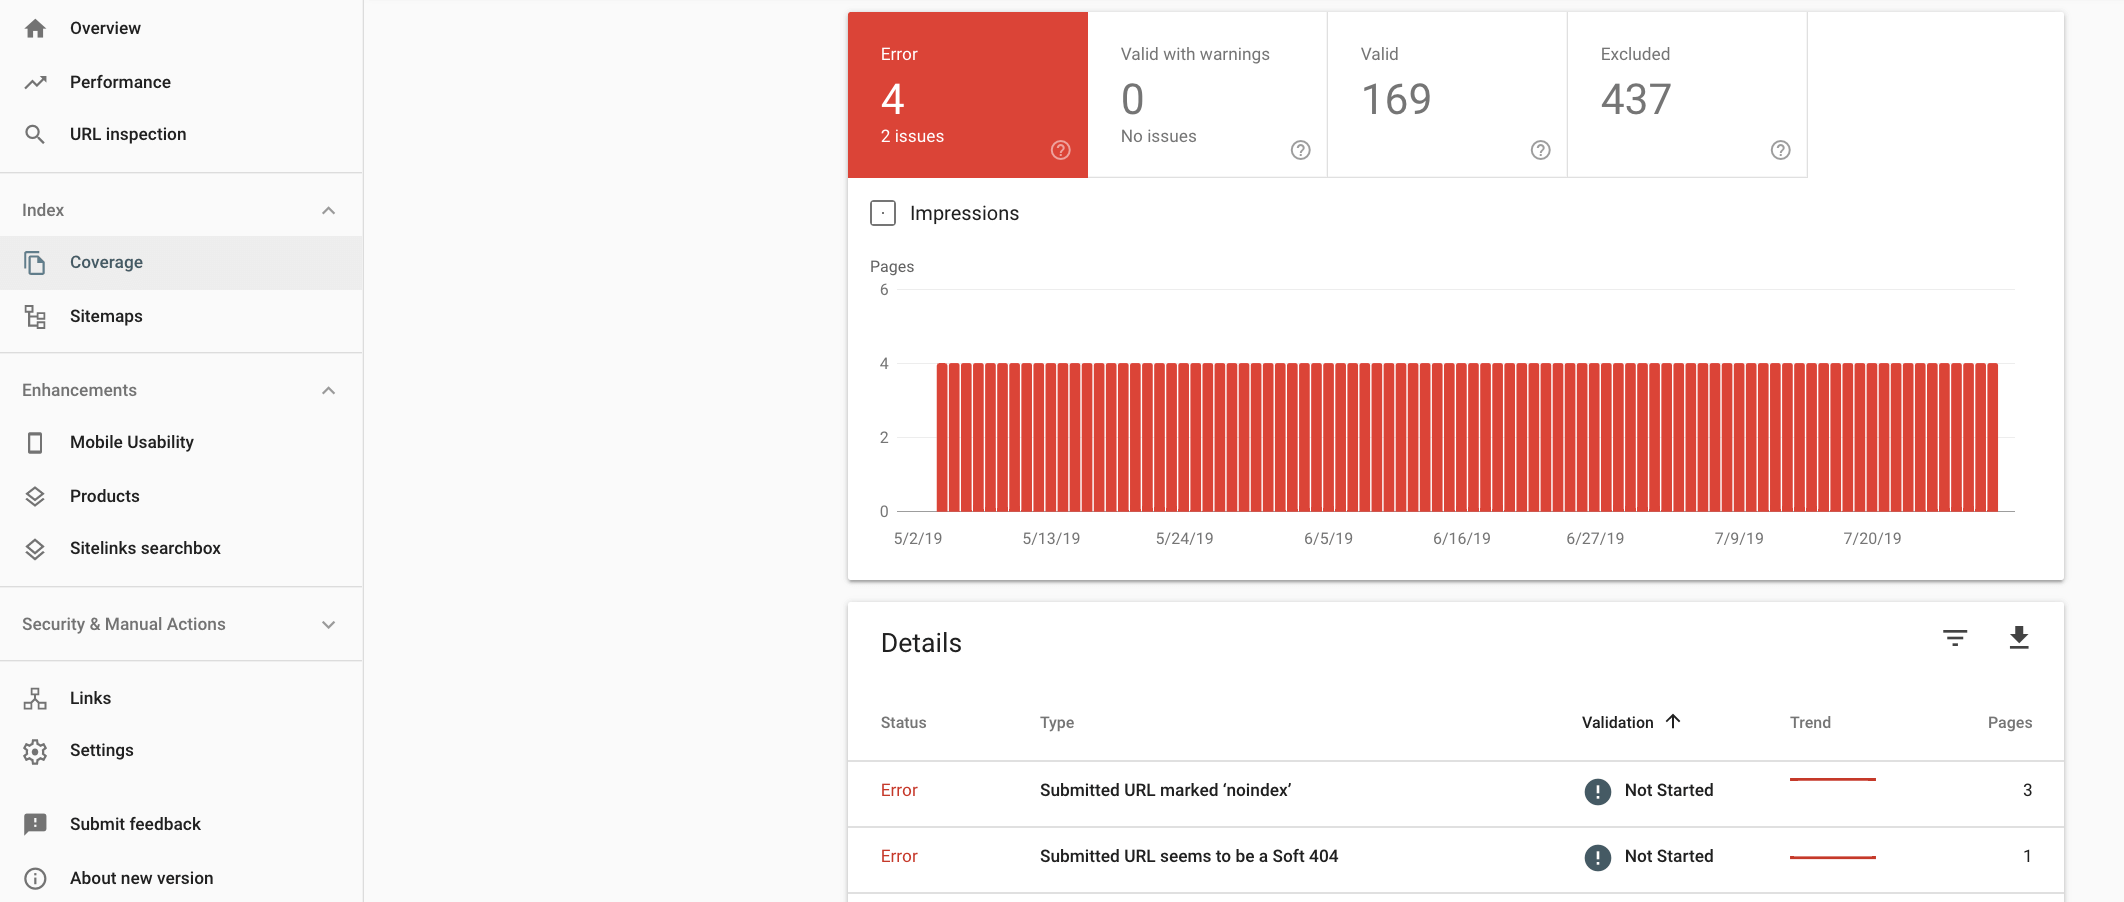Screen dimensions: 2124x902
Task: Sort by the Pages column header
Action: click(2010, 722)
